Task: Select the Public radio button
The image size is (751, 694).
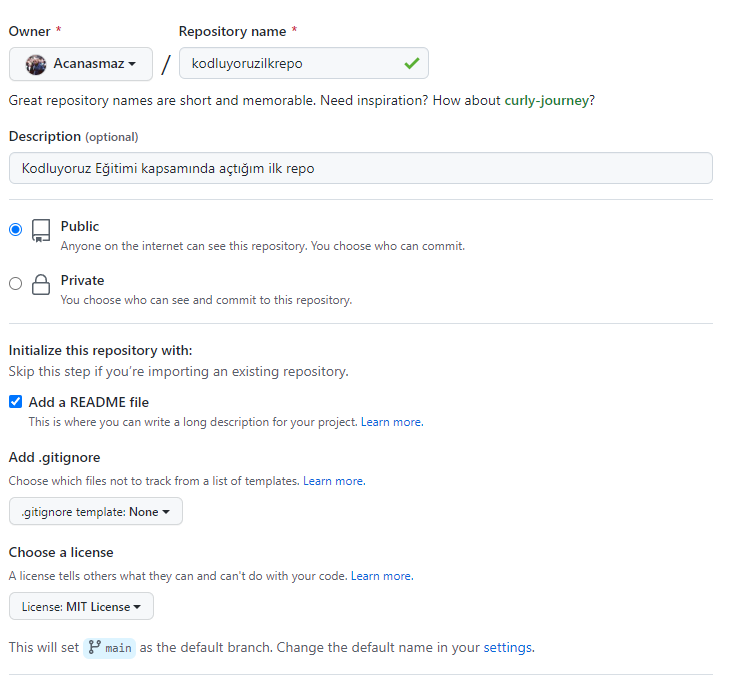Action: click(x=15, y=229)
